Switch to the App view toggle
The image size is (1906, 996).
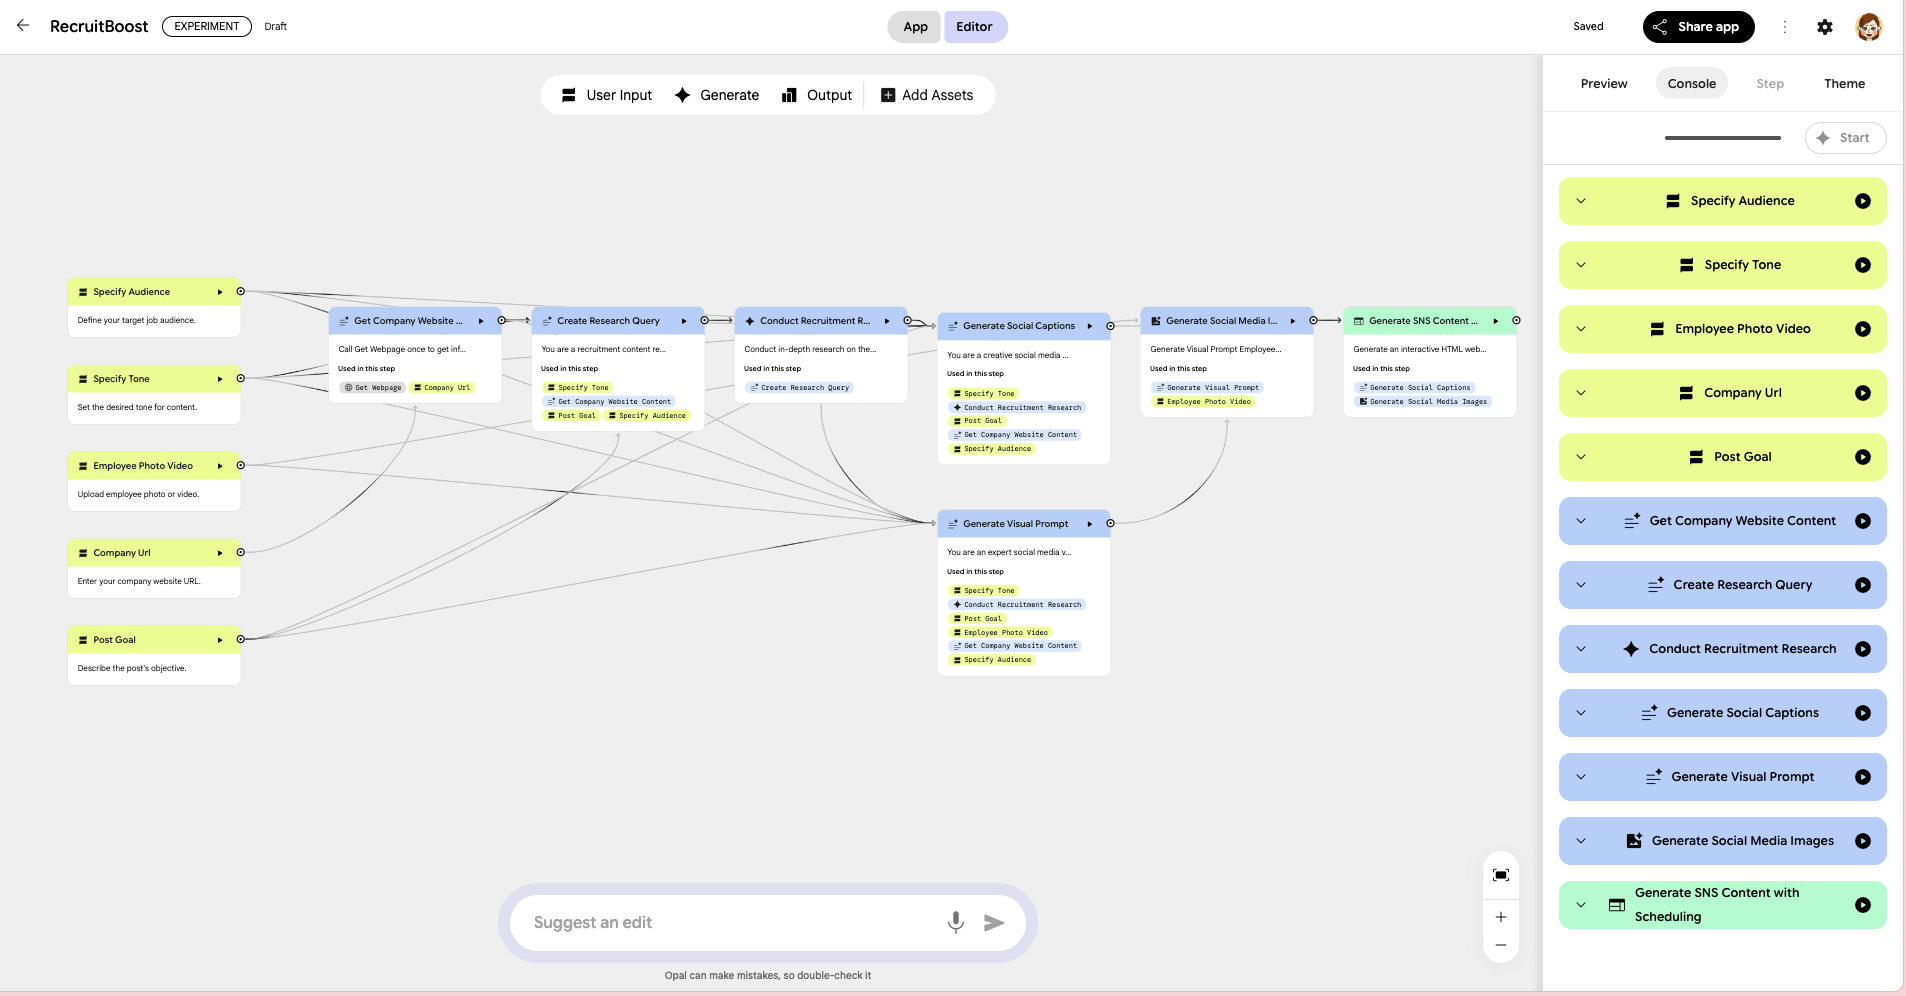[x=915, y=27]
